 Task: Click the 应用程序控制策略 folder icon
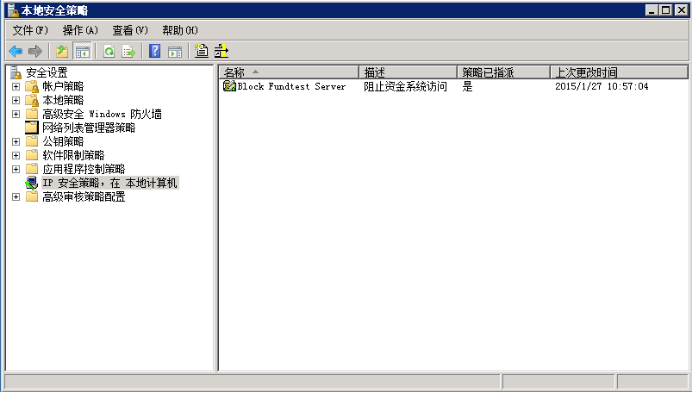point(32,168)
